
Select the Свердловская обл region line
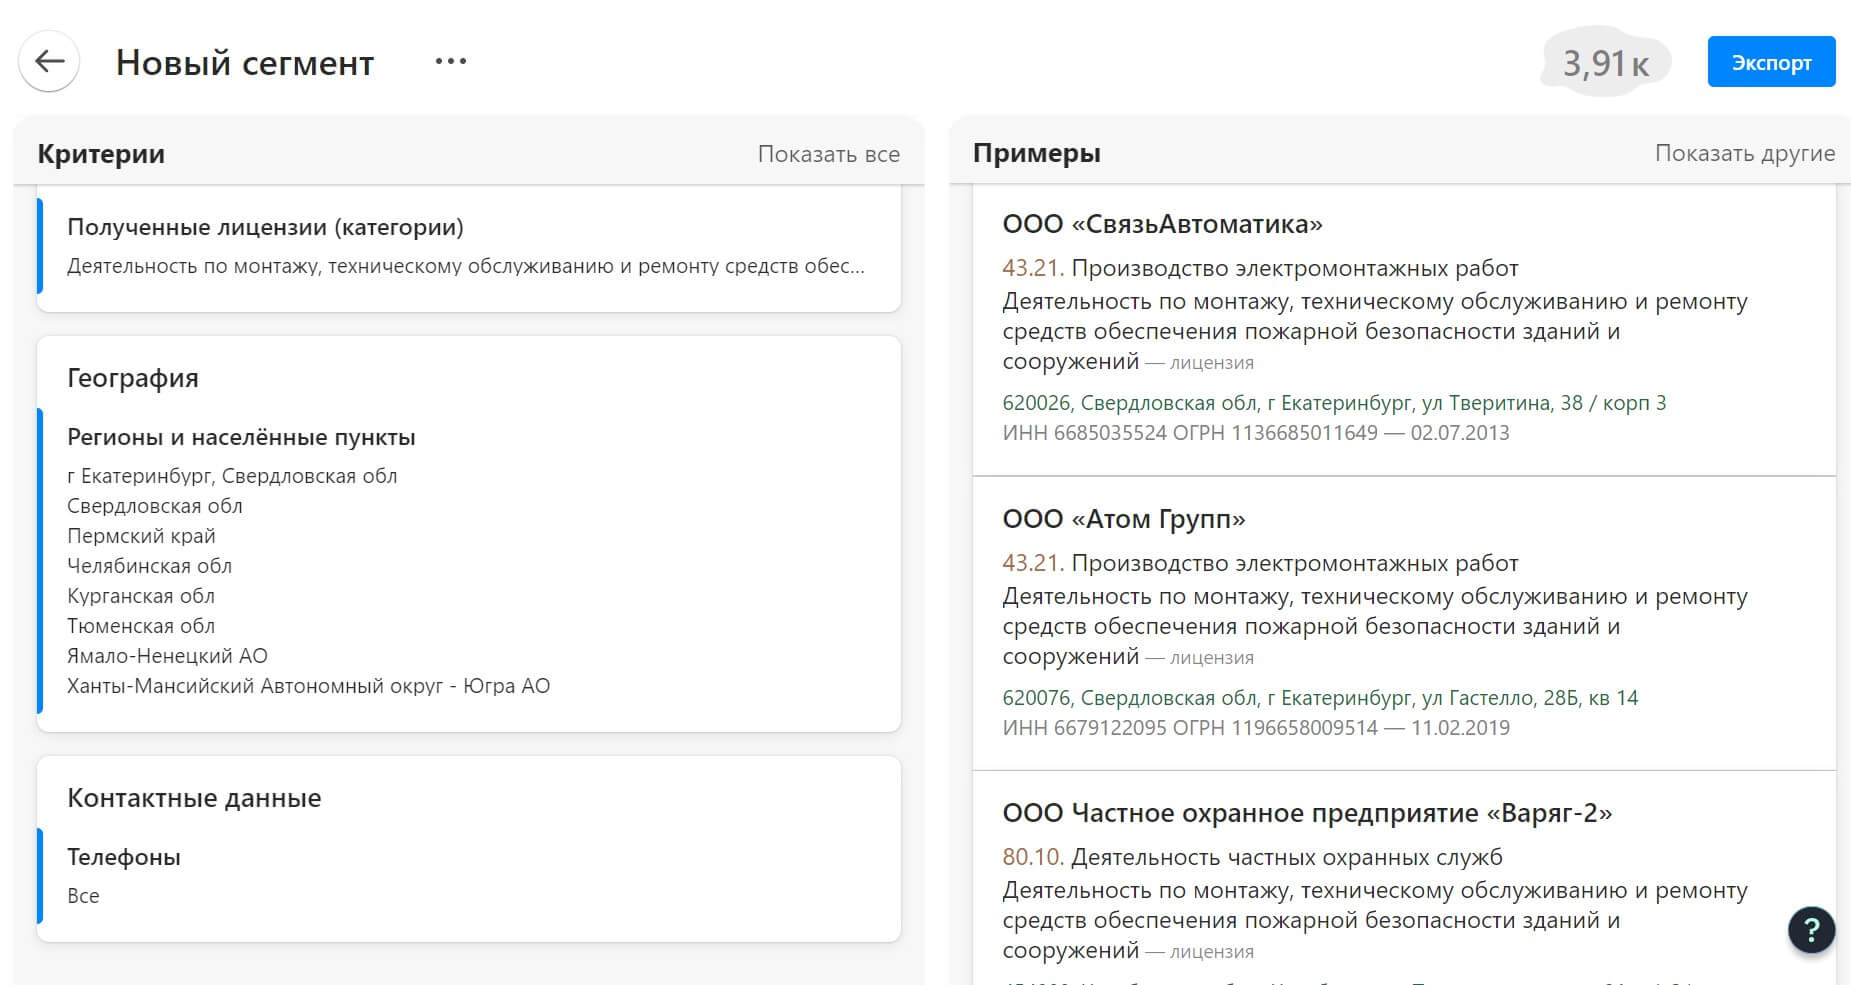click(155, 506)
